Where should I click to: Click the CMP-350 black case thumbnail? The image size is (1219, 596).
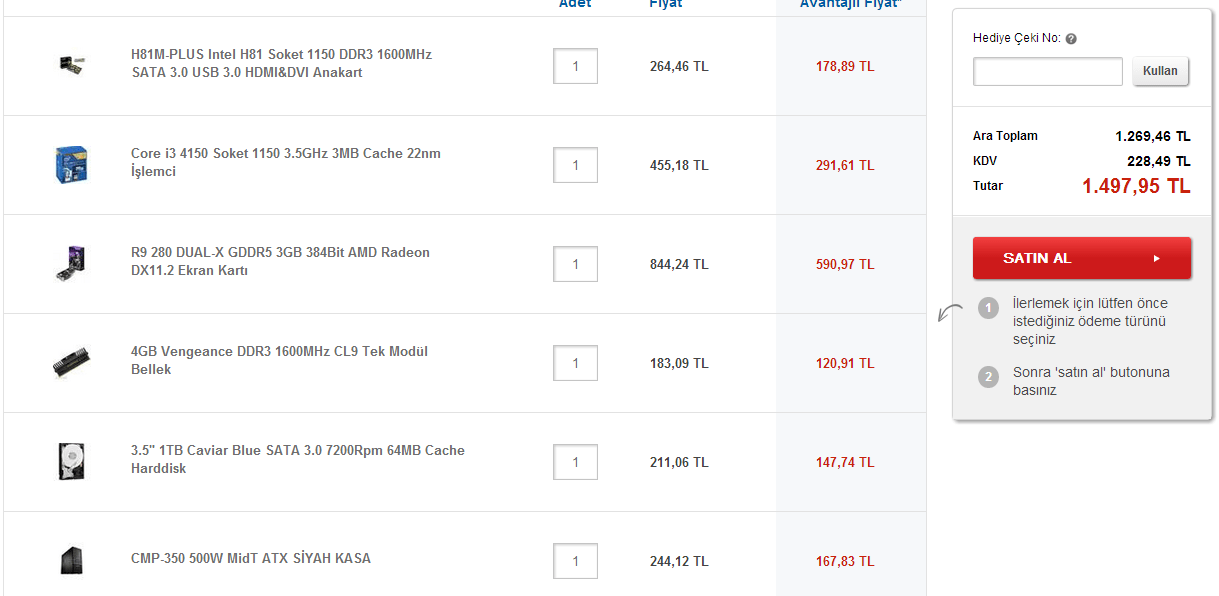tap(72, 560)
